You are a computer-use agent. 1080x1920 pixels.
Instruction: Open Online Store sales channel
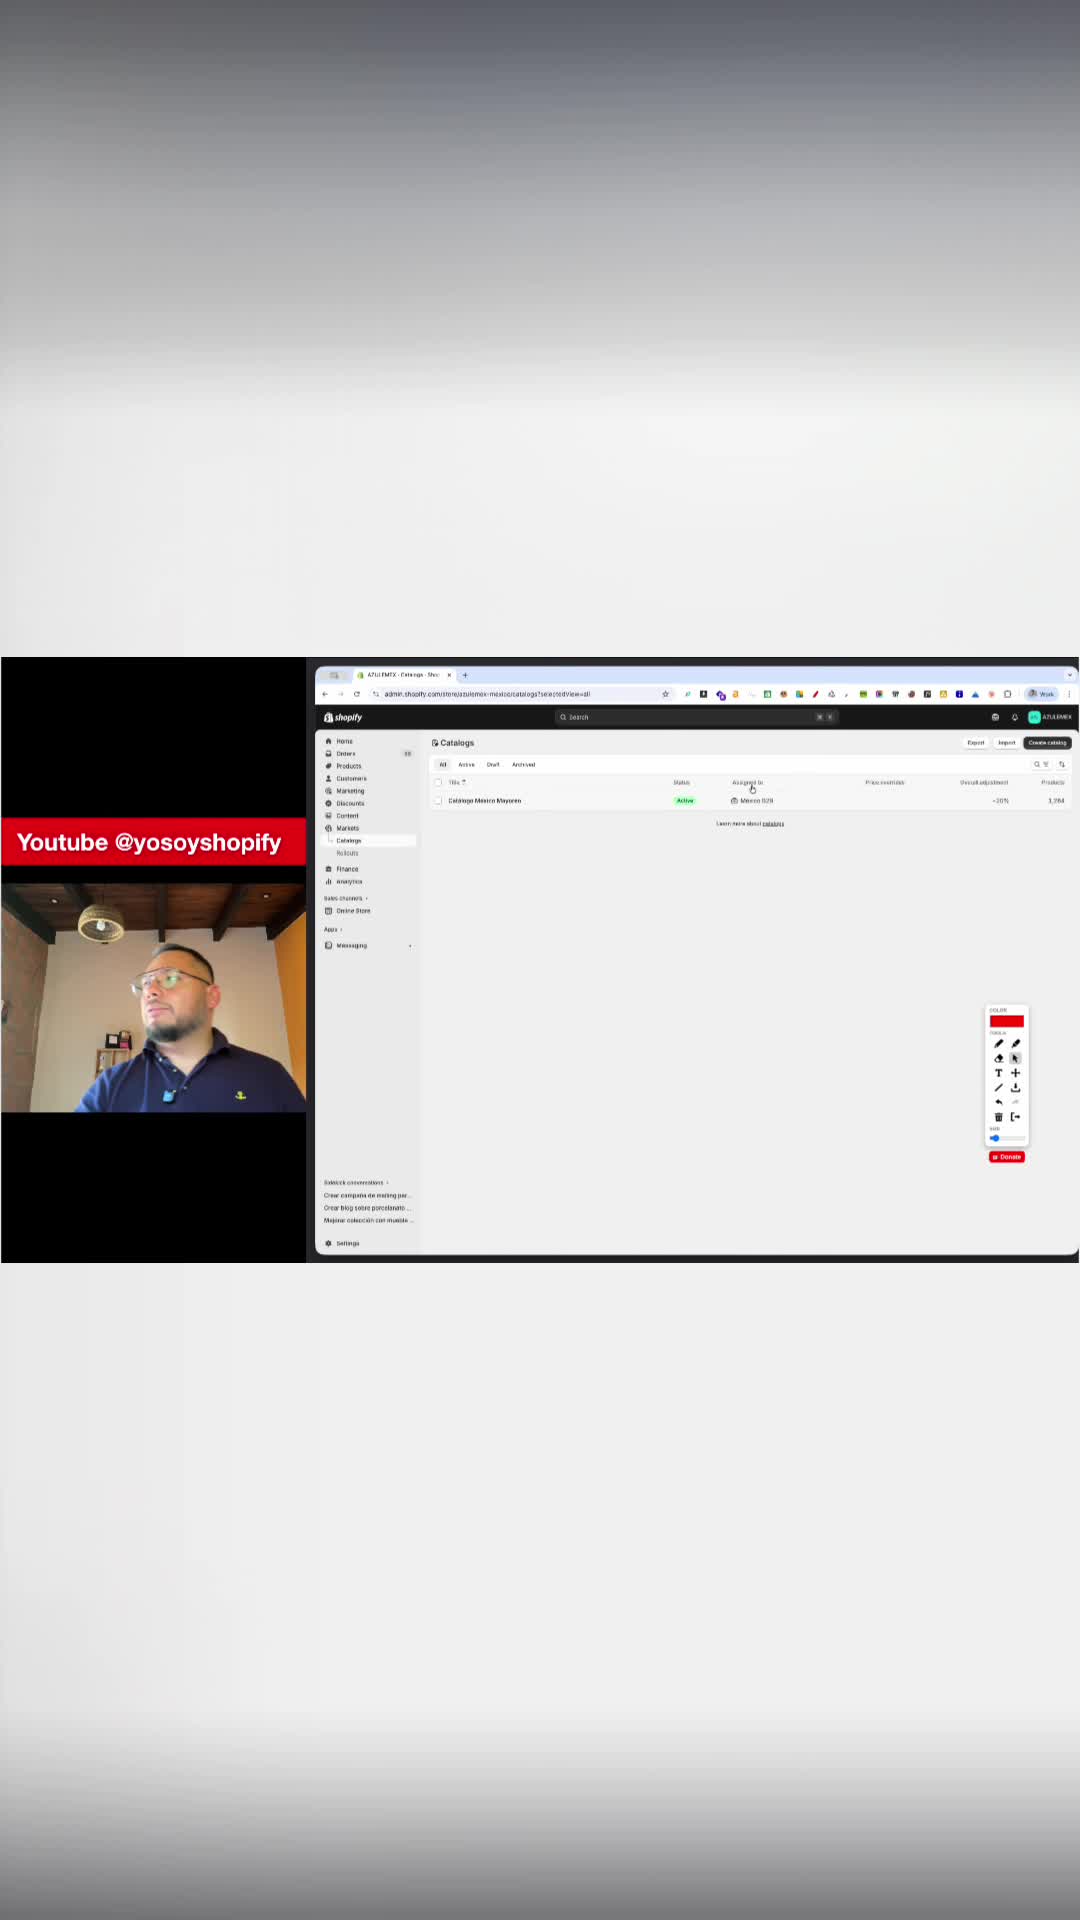pos(353,911)
